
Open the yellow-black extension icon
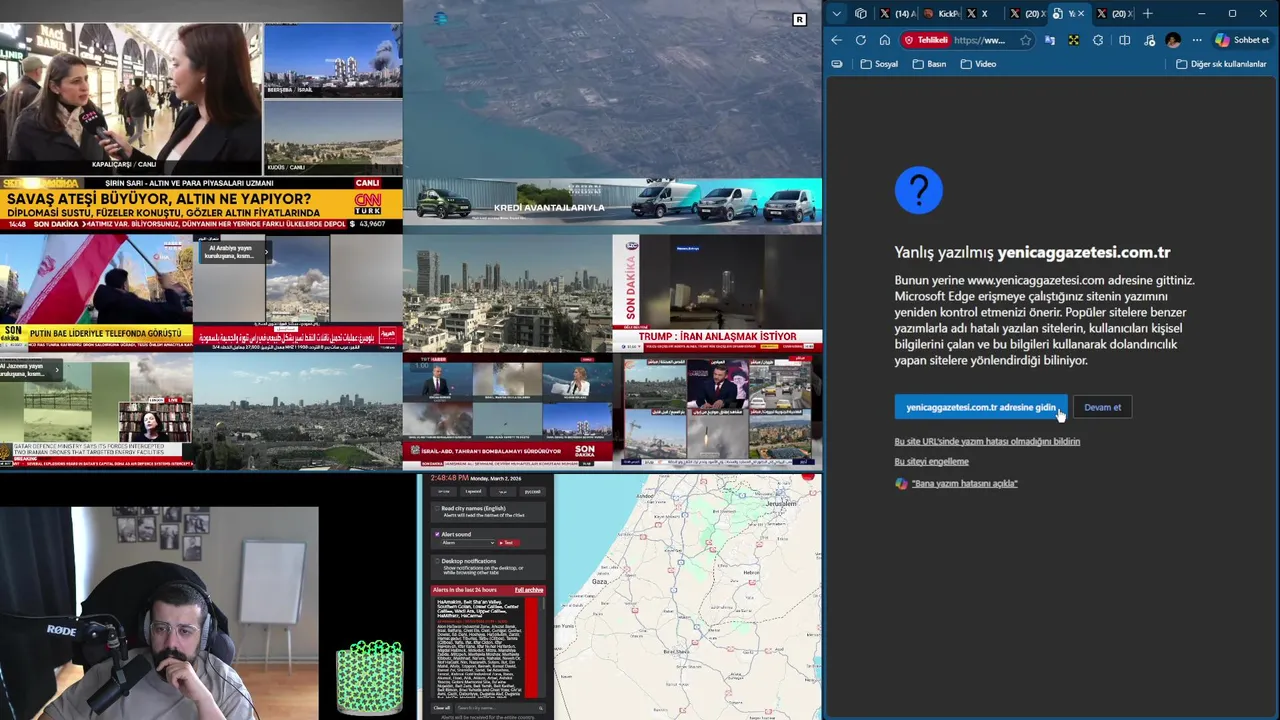(x=1073, y=40)
